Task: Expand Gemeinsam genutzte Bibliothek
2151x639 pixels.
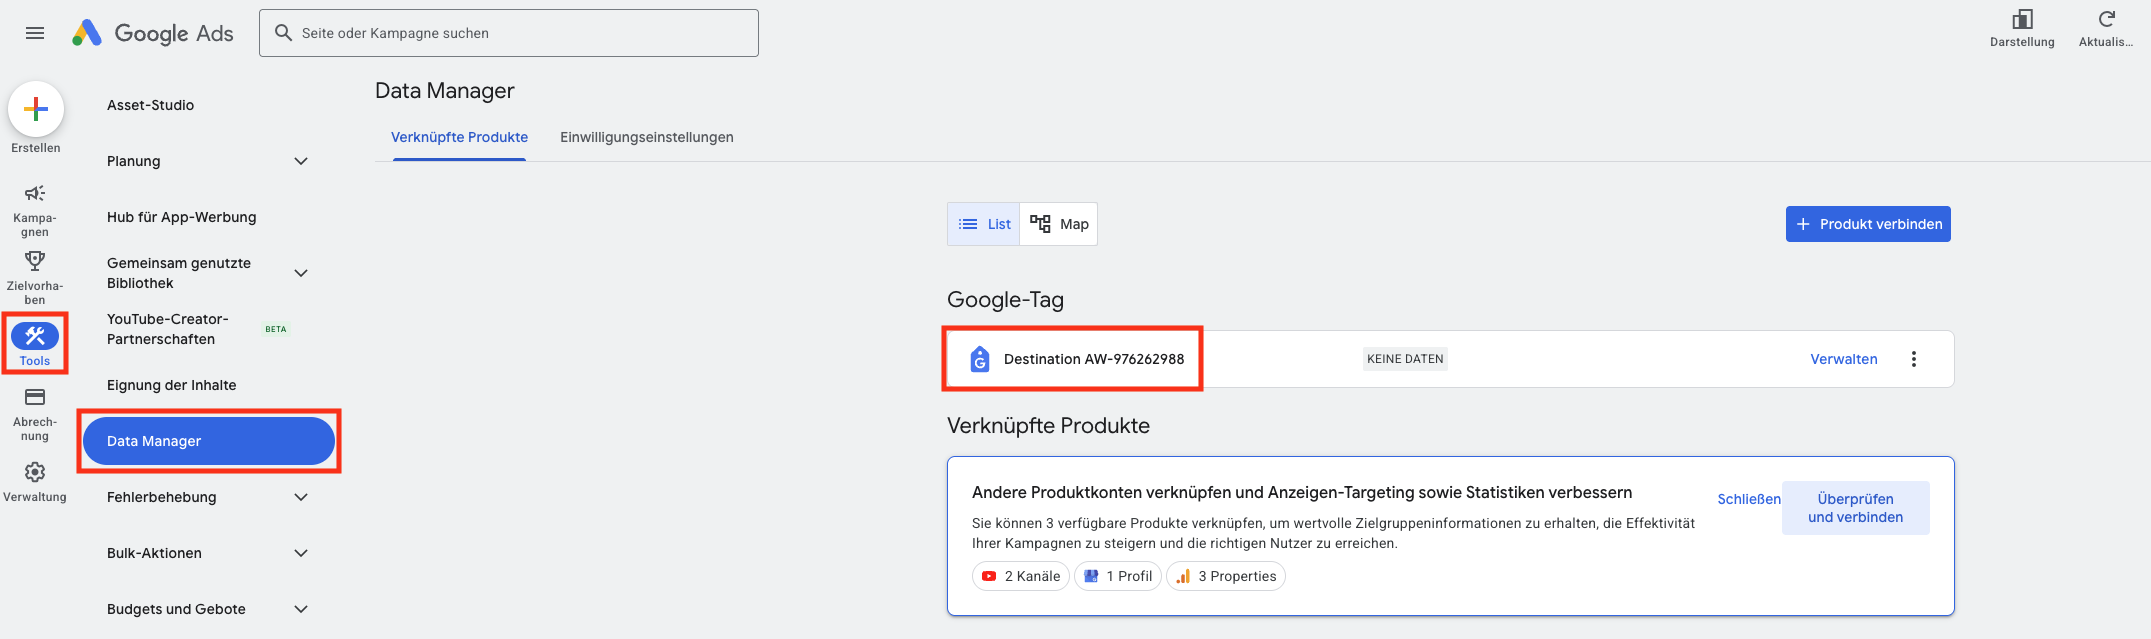Action: pyautogui.click(x=301, y=273)
